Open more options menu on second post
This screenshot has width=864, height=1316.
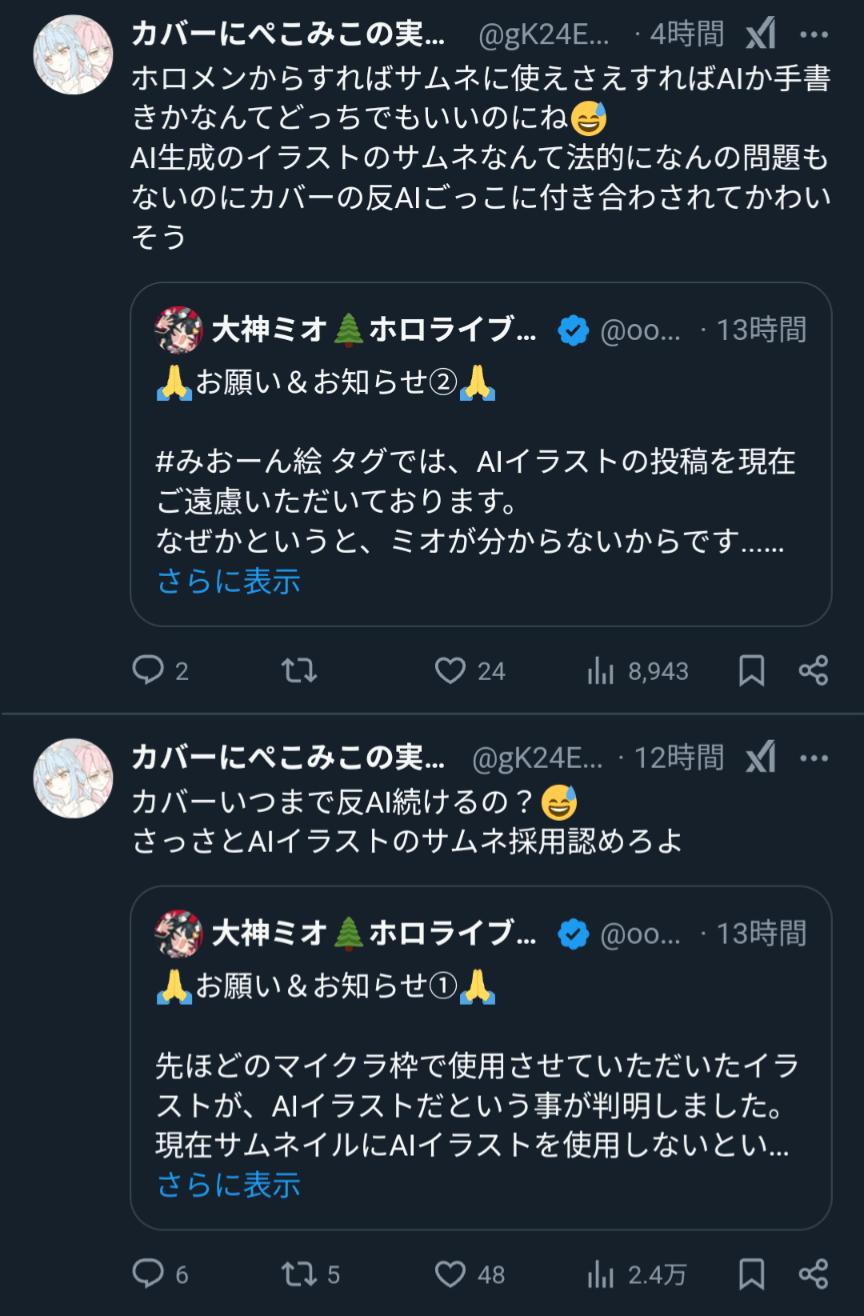tap(815, 759)
